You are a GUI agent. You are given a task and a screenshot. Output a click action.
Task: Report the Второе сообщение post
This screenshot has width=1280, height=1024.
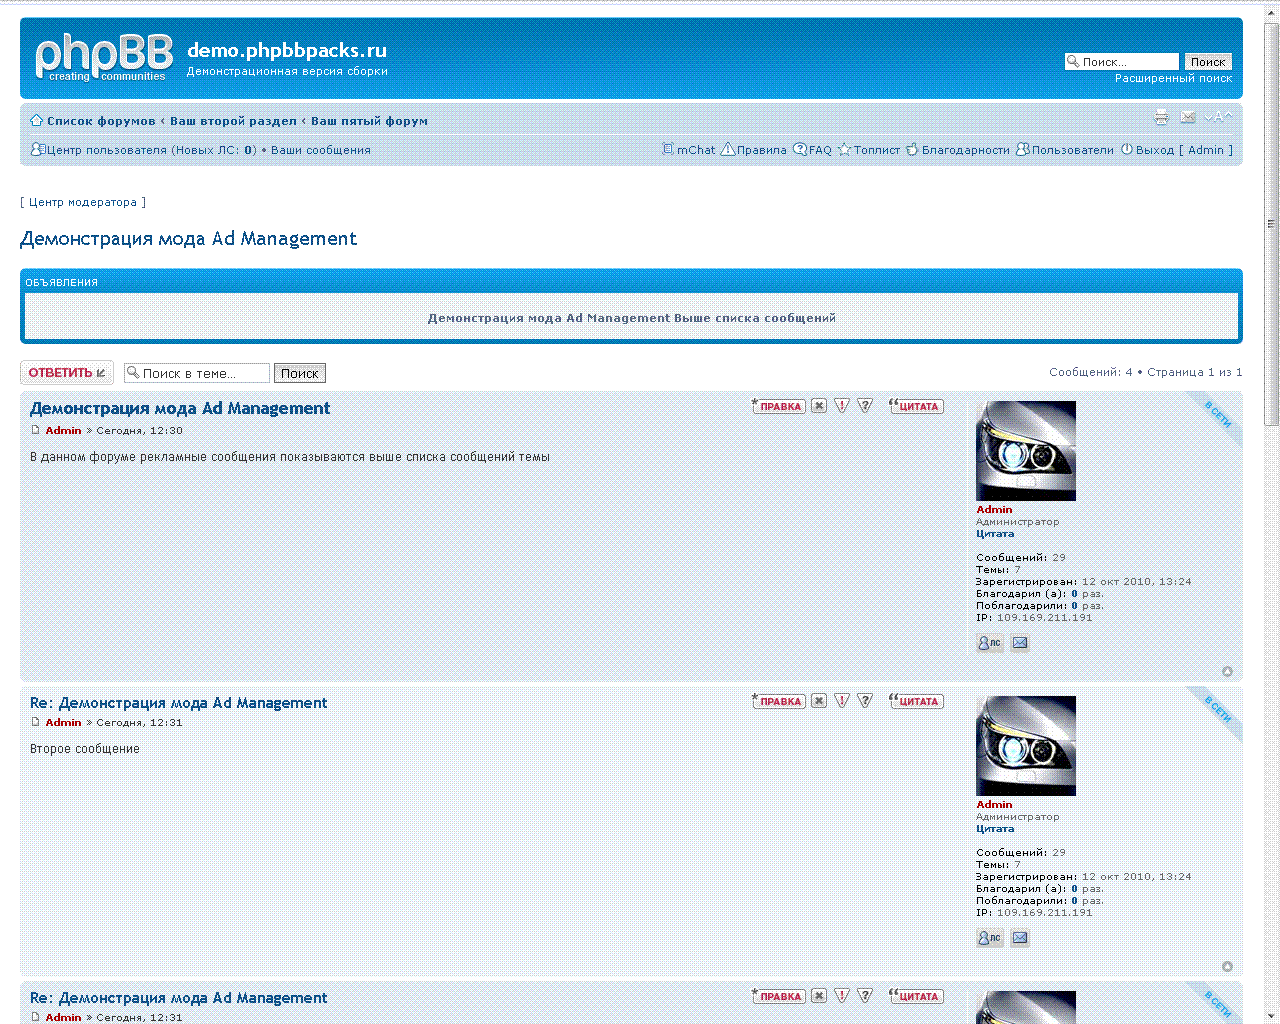coord(842,701)
